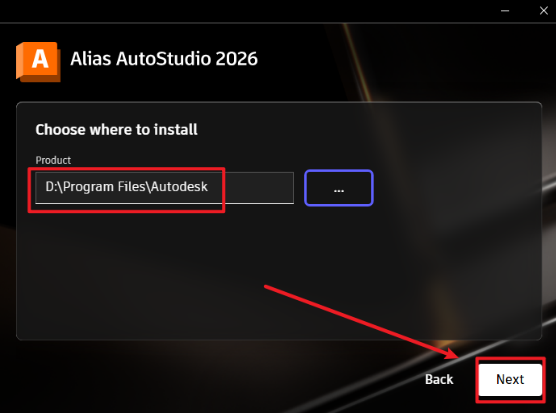
Task: Focus the Product install path field
Action: click(165, 188)
